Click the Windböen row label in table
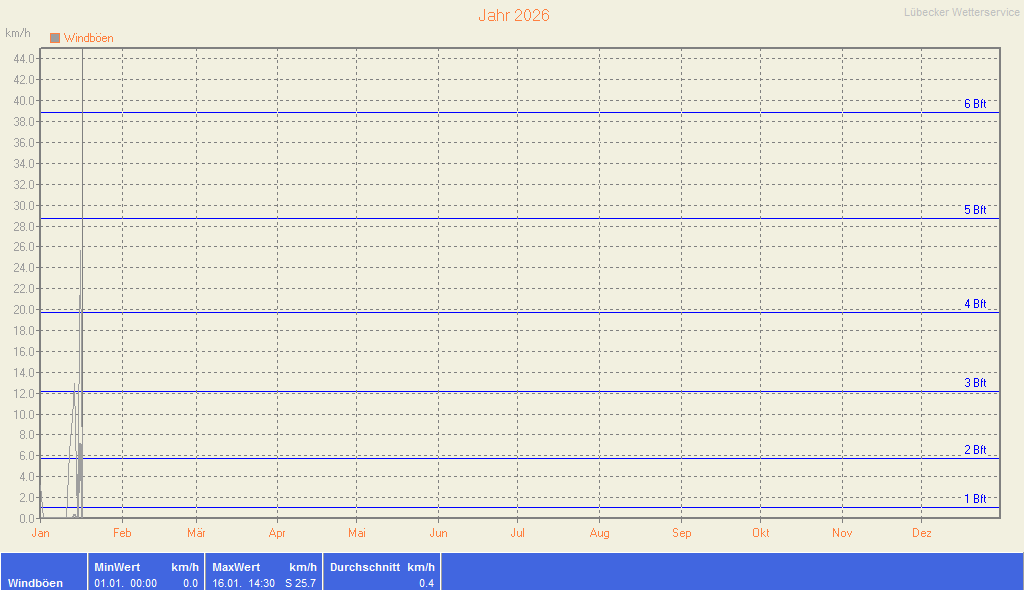Viewport: 1024px width, 590px height. click(35, 583)
